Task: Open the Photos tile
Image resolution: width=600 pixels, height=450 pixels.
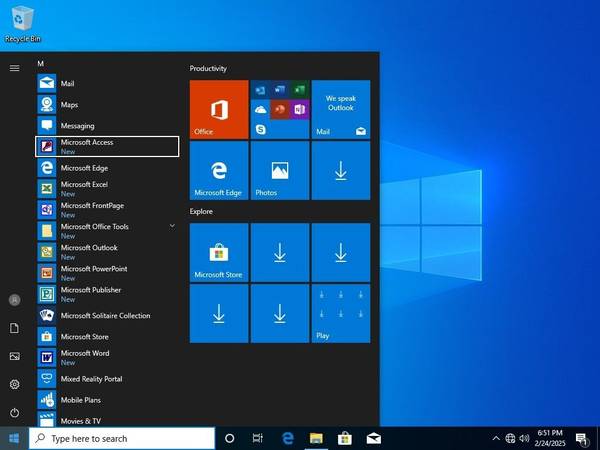Action: click(279, 170)
